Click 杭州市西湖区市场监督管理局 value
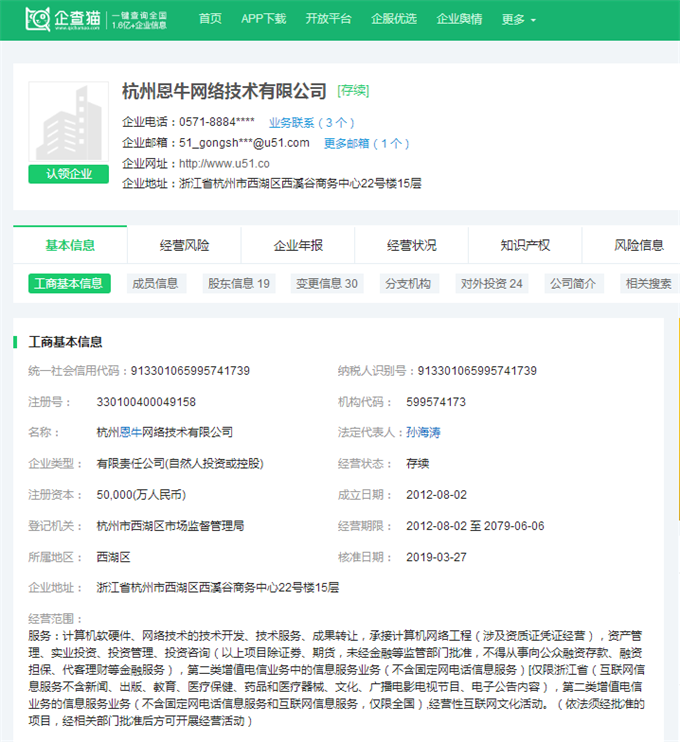This screenshot has width=680, height=742. [170, 526]
